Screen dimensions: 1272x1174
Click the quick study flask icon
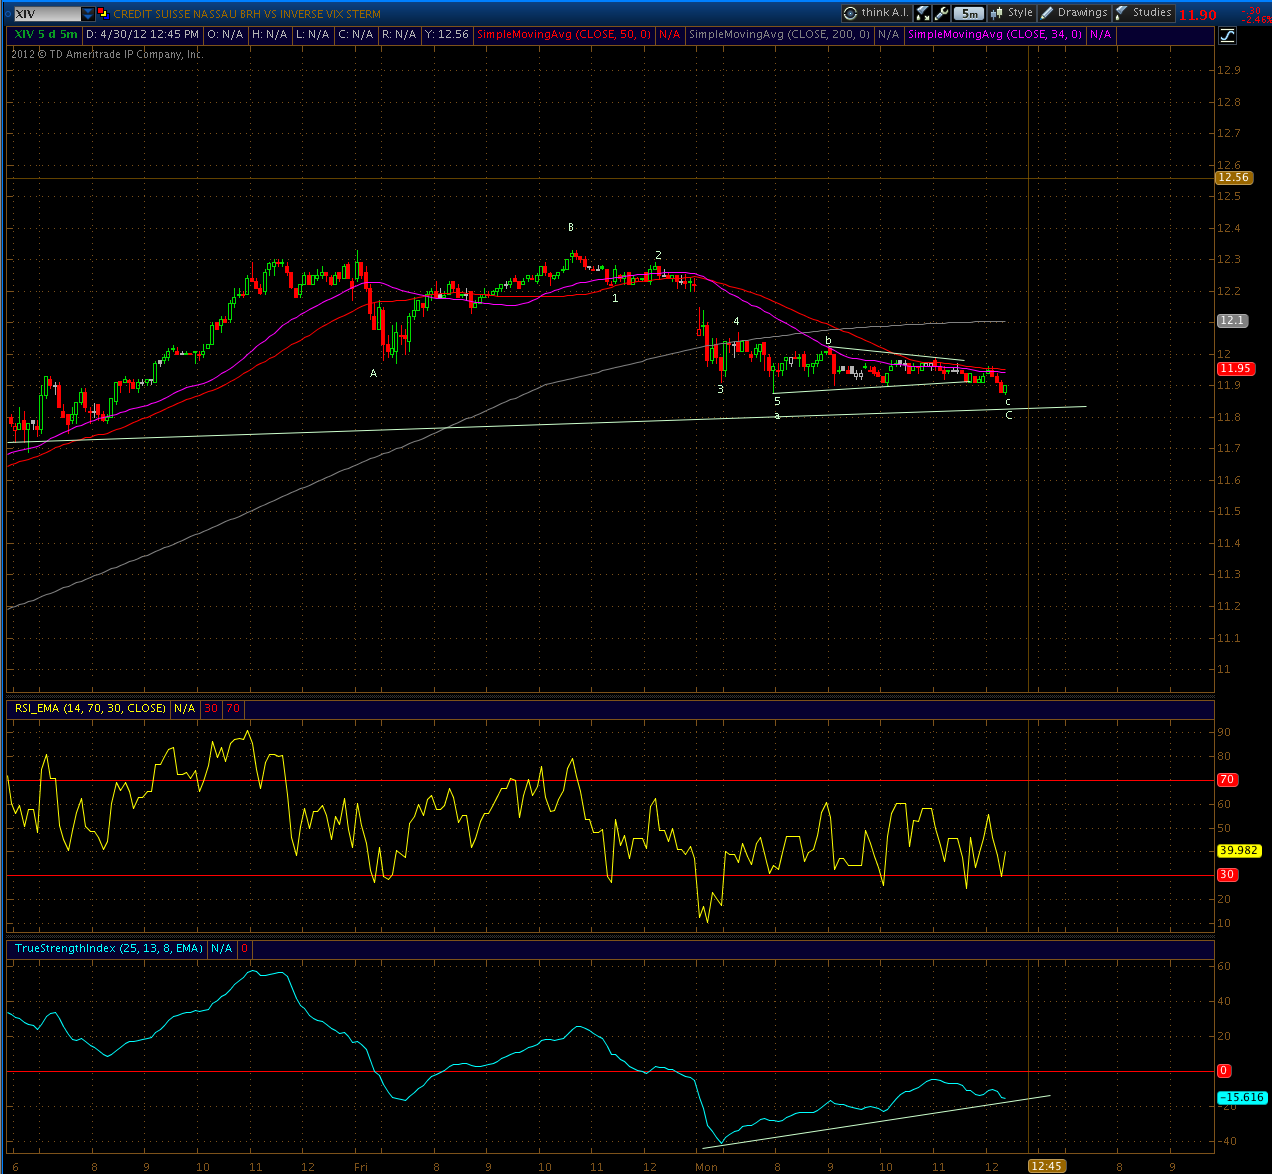923,13
